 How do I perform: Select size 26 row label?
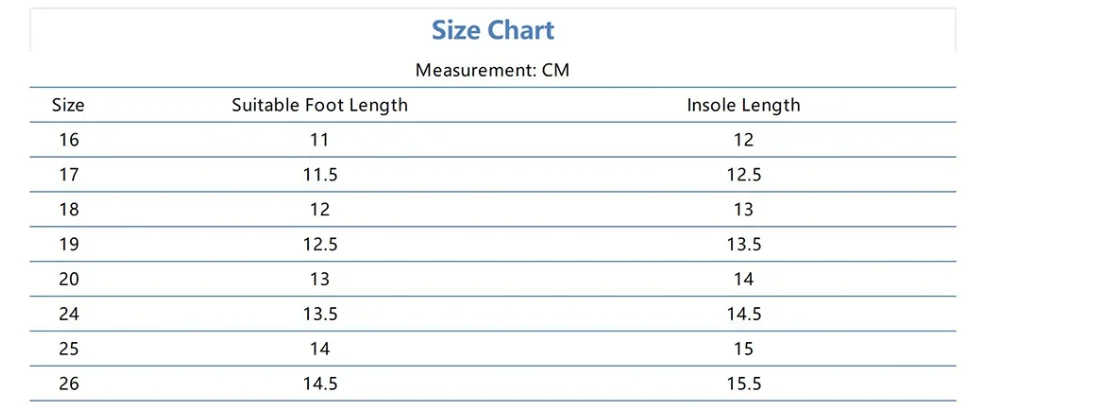point(68,384)
